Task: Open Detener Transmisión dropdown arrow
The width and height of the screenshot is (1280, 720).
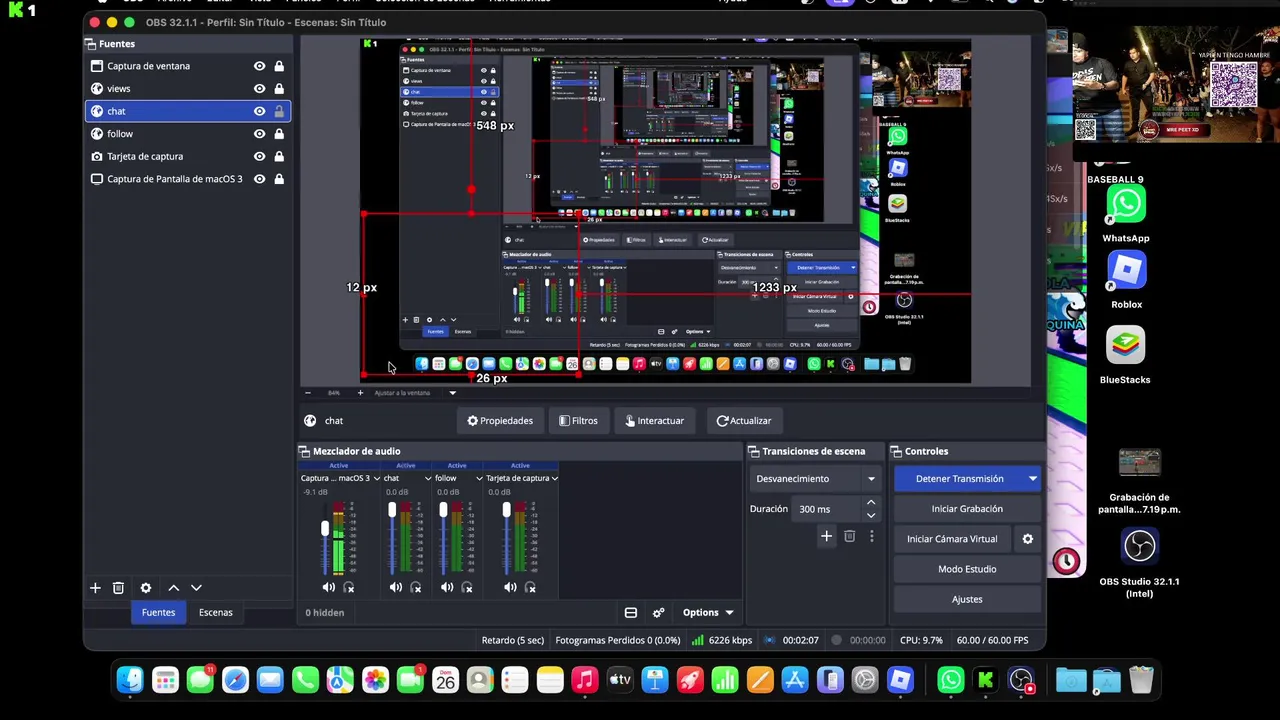Action: pyautogui.click(x=1032, y=479)
